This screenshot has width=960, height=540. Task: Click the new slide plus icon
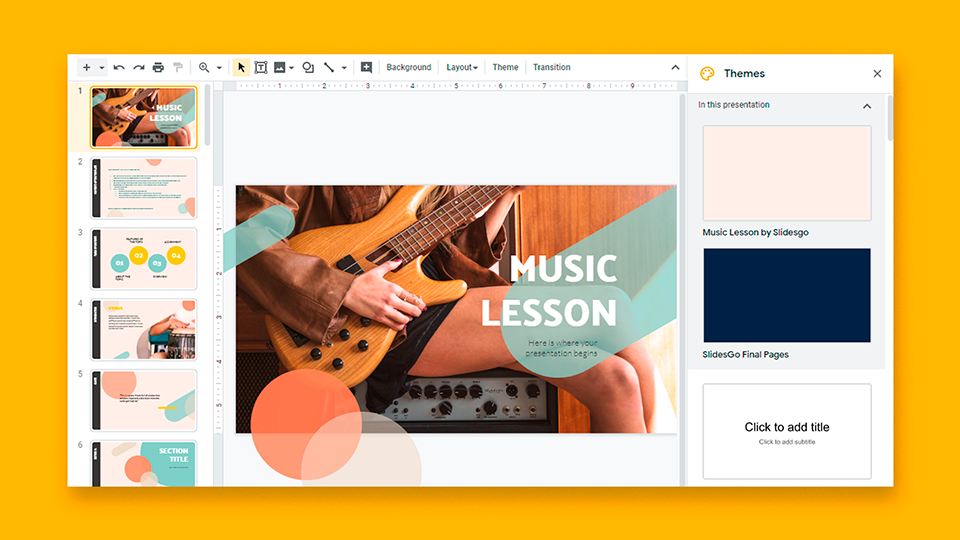pyautogui.click(x=87, y=68)
